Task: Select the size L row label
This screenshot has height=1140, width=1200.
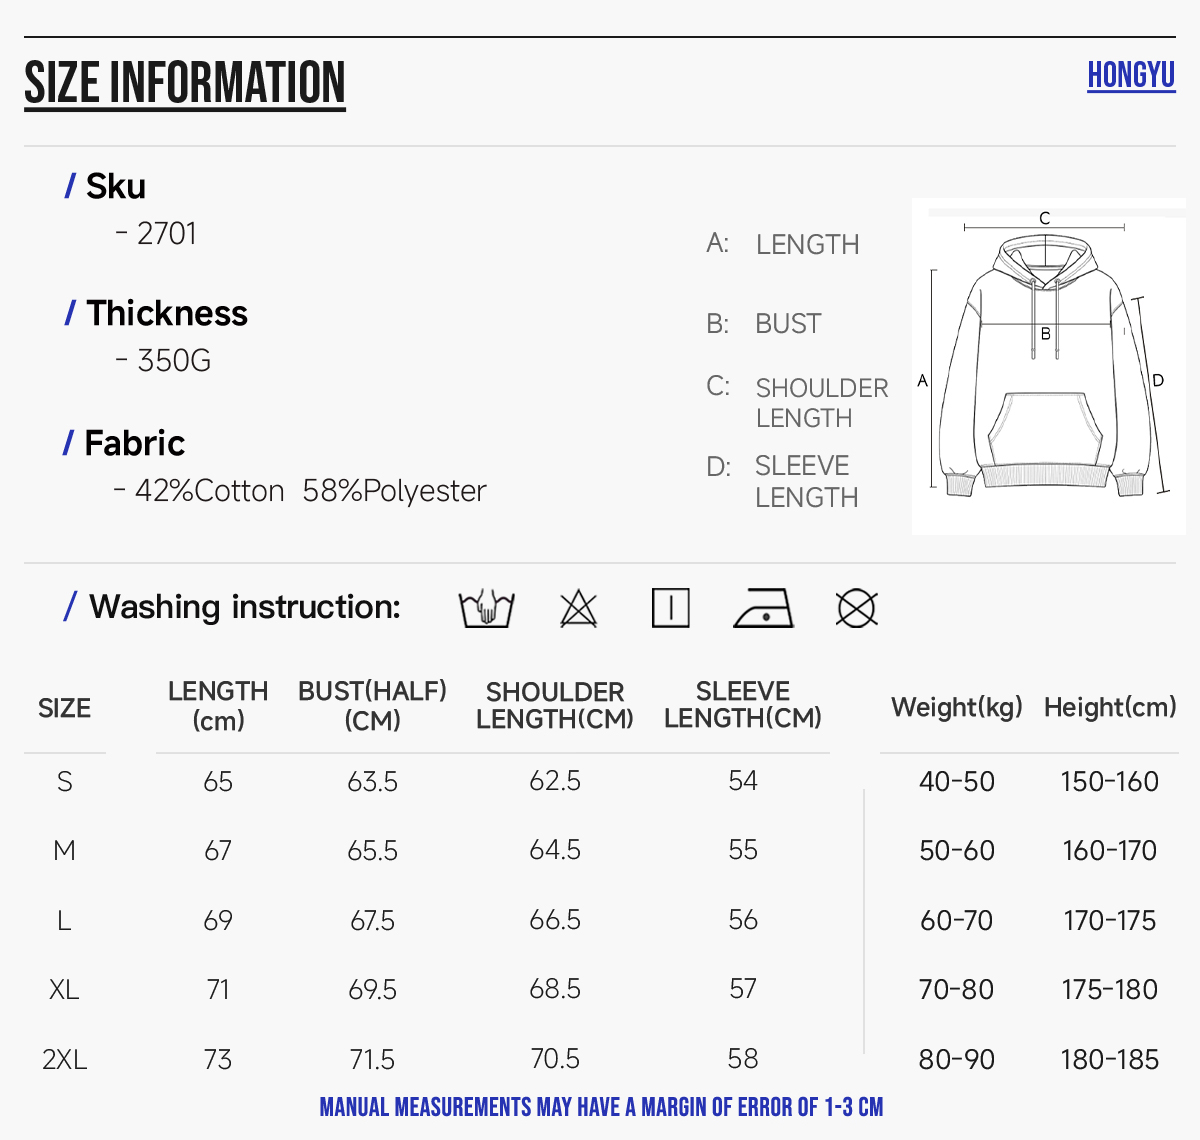Action: (64, 920)
